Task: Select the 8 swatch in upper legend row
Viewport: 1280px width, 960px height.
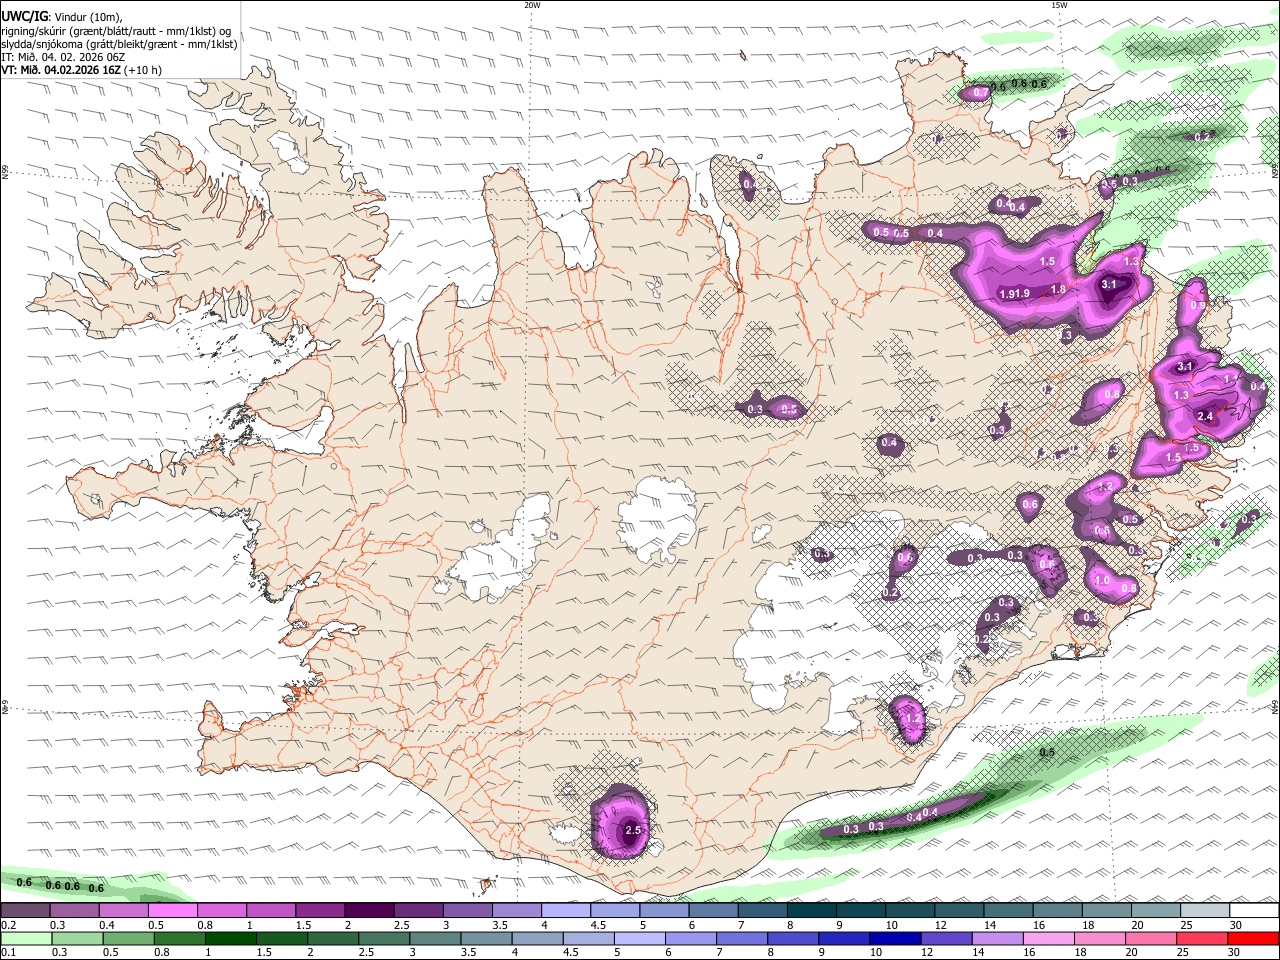Action: [811, 911]
